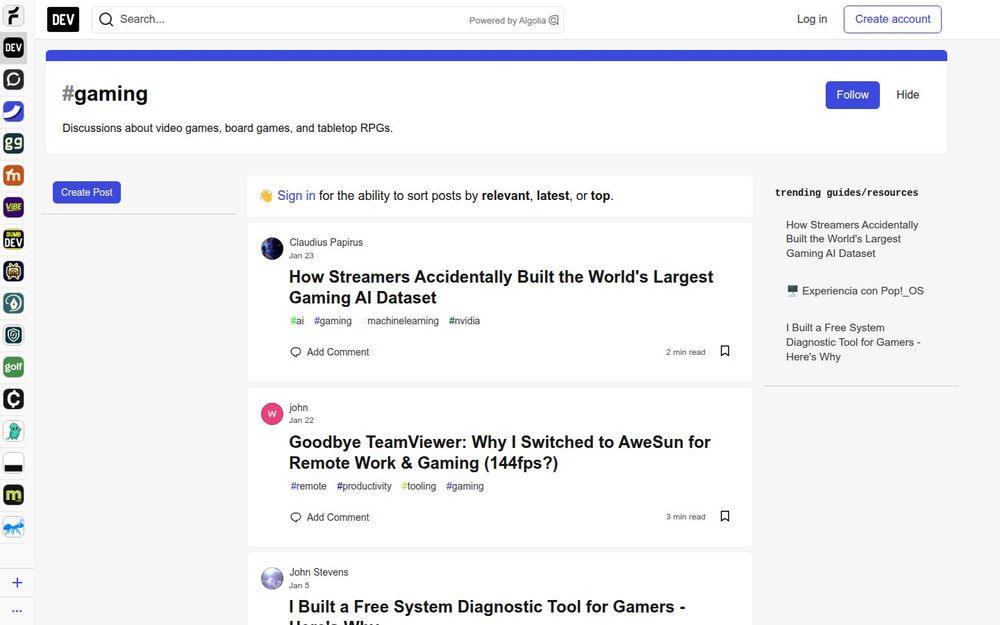Open the purple VIBE community icon
1000x625 pixels.
pos(13,207)
